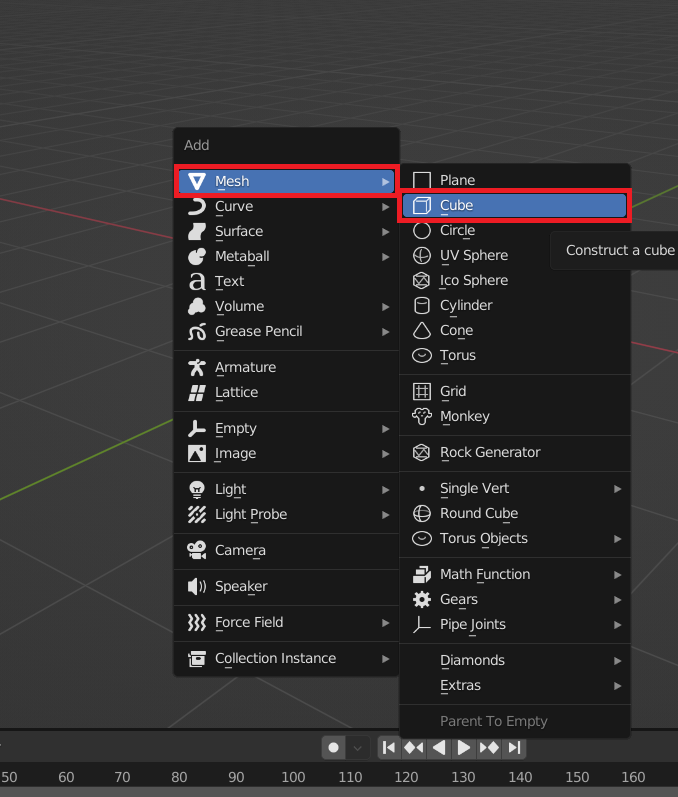Viewport: 678px width, 797px height.
Task: Click the Gears add-on icon
Action: (x=422, y=599)
